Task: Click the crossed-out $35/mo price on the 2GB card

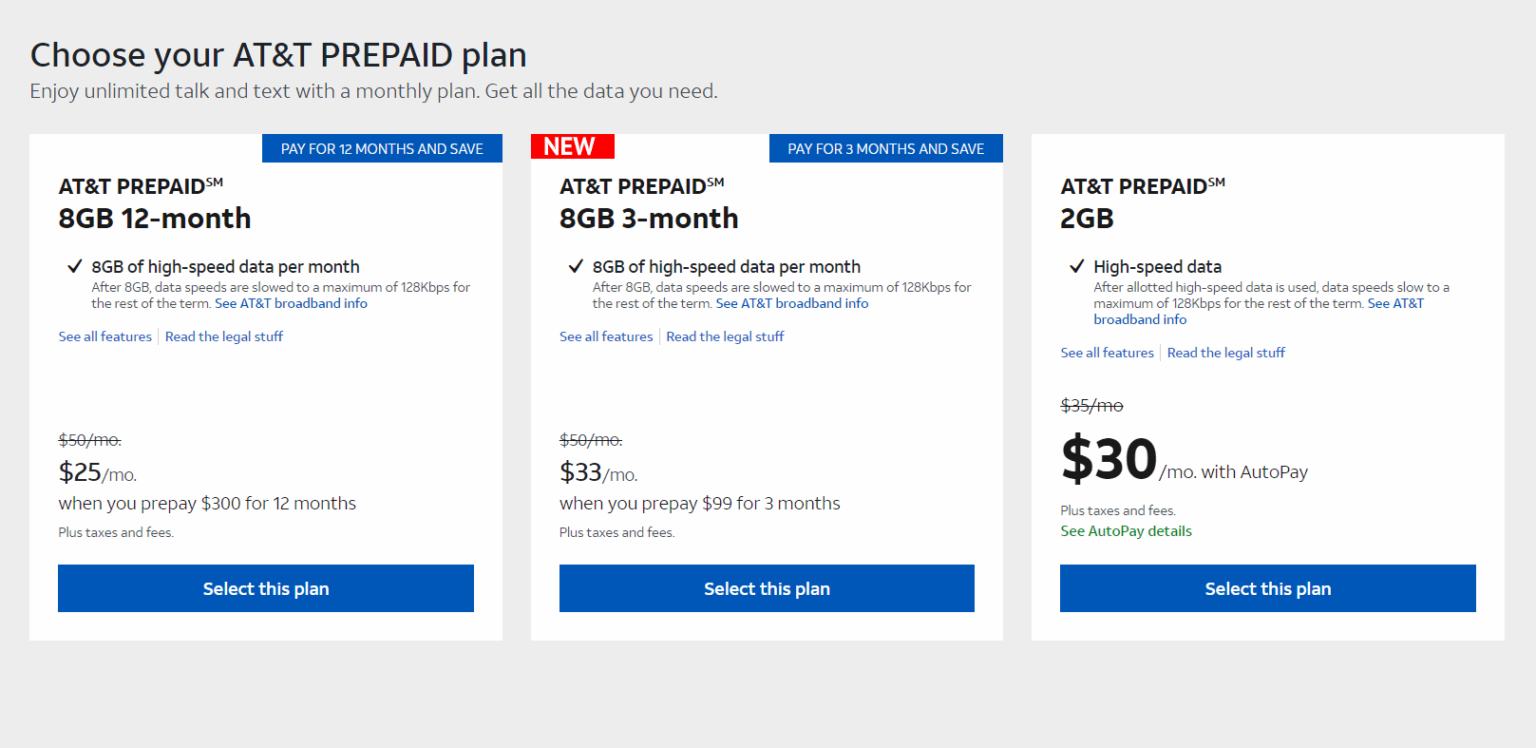Action: click(1091, 405)
